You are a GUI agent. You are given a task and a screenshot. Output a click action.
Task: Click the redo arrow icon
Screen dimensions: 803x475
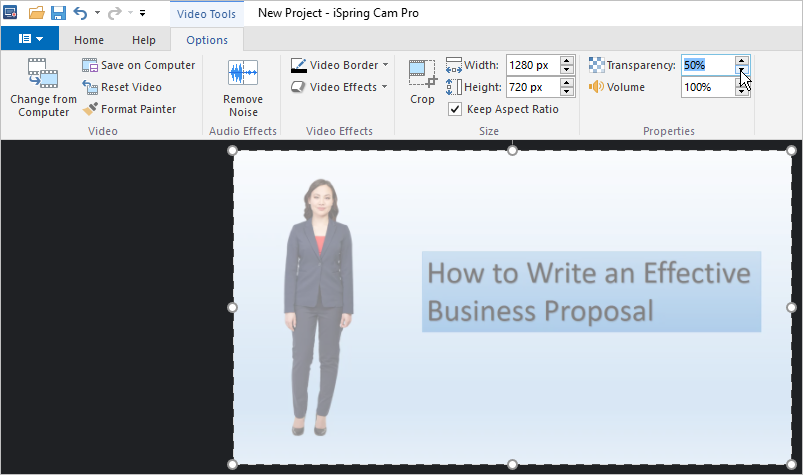(114, 12)
